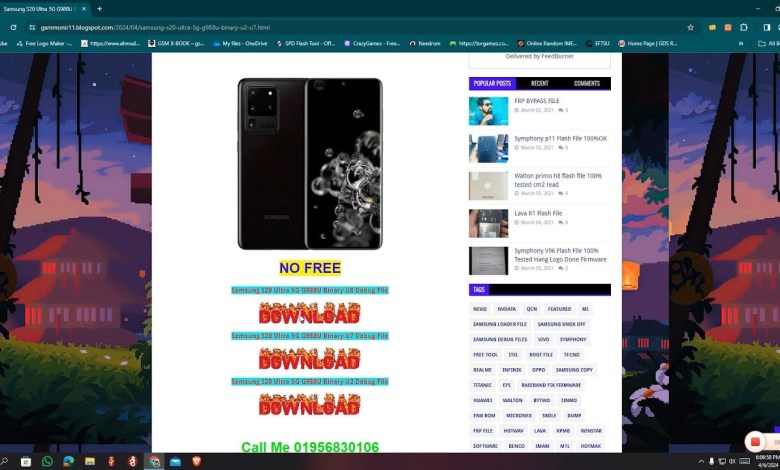Open a new browser tab

(x=99, y=8)
